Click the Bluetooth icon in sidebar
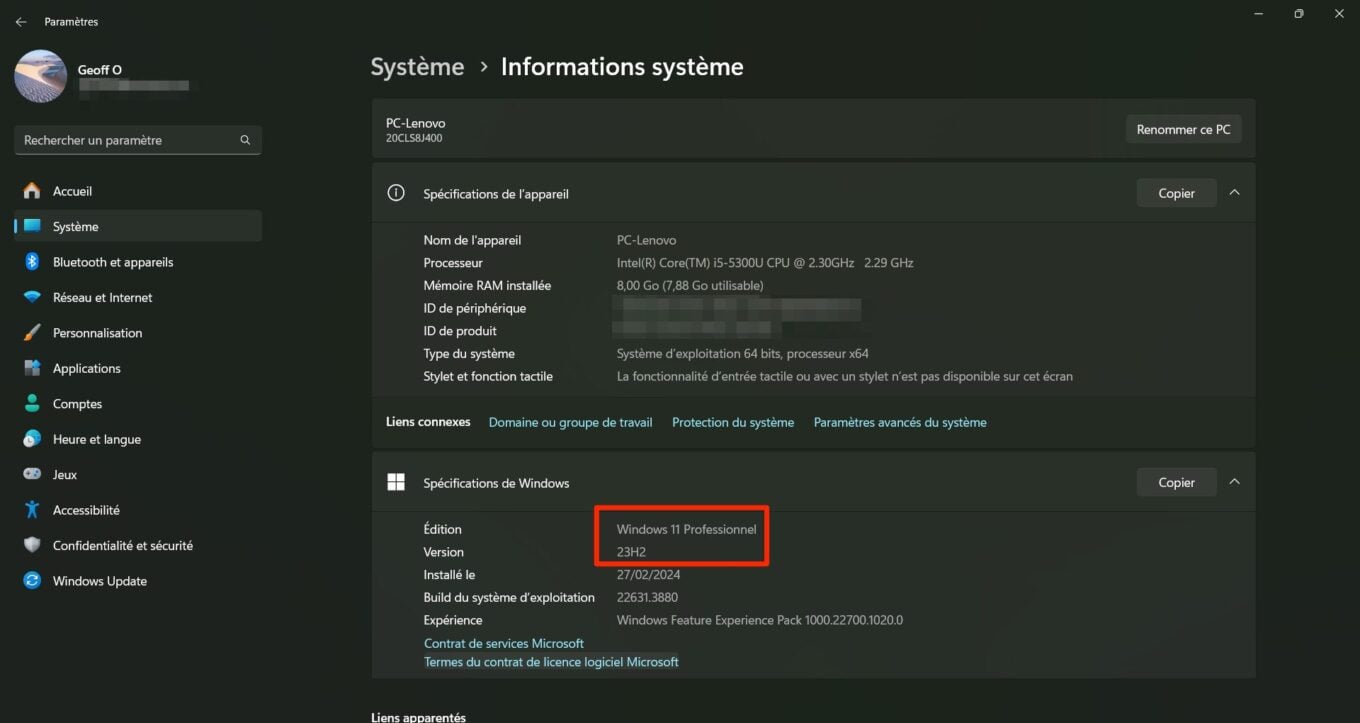The width and height of the screenshot is (1360, 723). coord(32,262)
